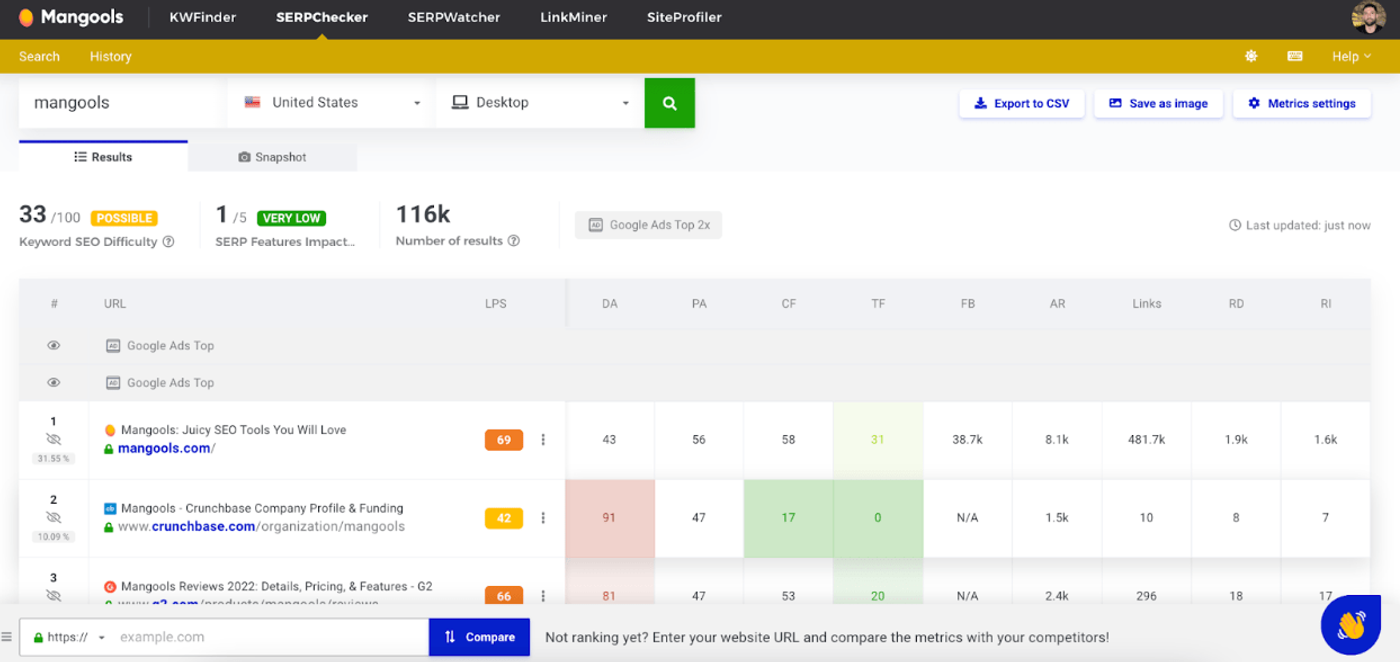Switch to the Snapshot tab
The height and width of the screenshot is (662, 1400).
click(272, 157)
